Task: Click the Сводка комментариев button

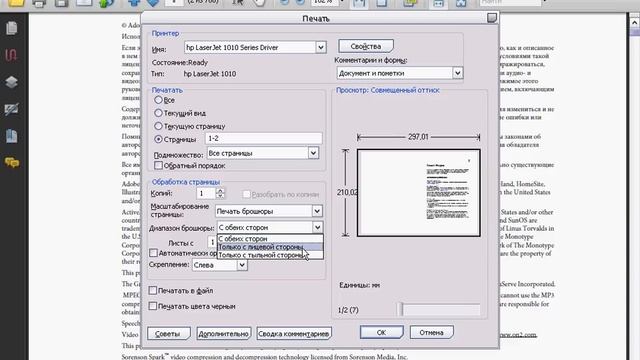Action: 294,333
